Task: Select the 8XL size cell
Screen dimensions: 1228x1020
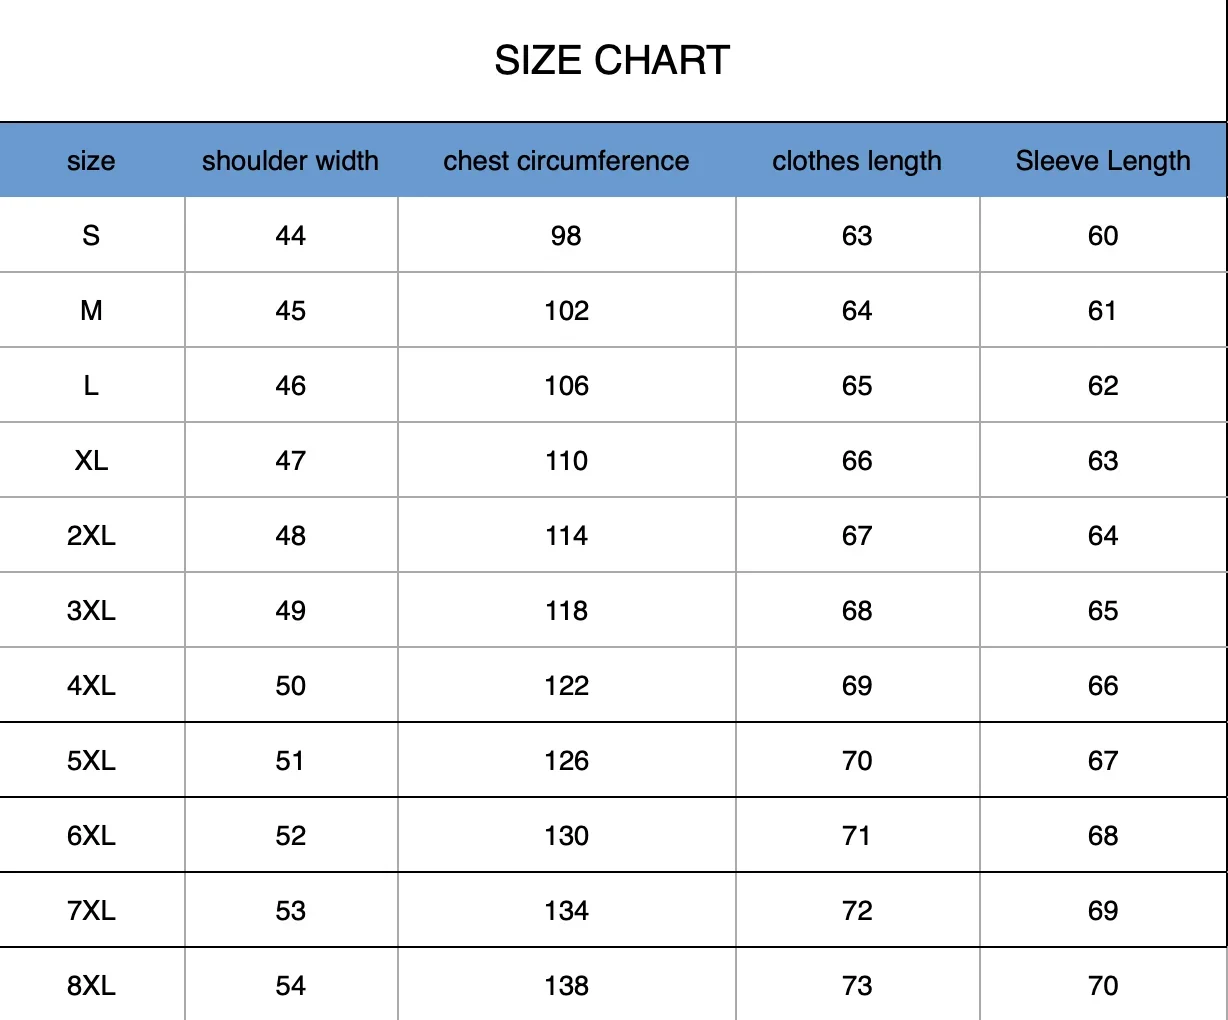Action: tap(91, 986)
